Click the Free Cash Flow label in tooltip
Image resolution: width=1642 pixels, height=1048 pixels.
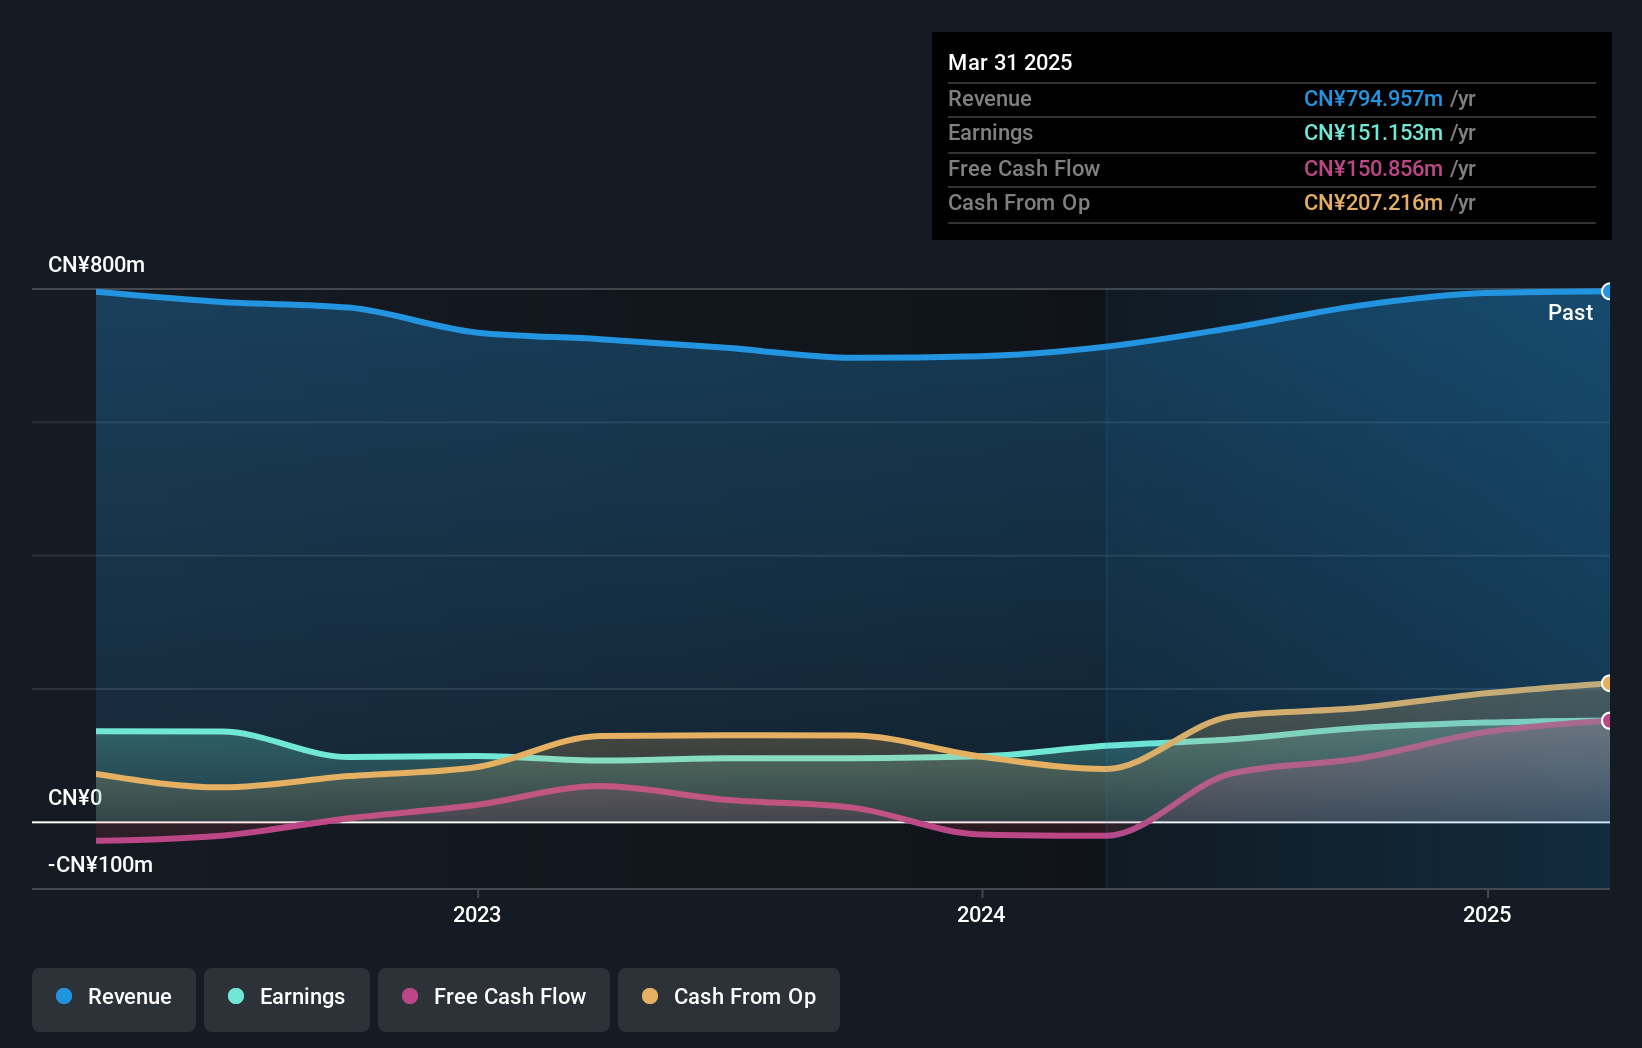coord(1024,169)
